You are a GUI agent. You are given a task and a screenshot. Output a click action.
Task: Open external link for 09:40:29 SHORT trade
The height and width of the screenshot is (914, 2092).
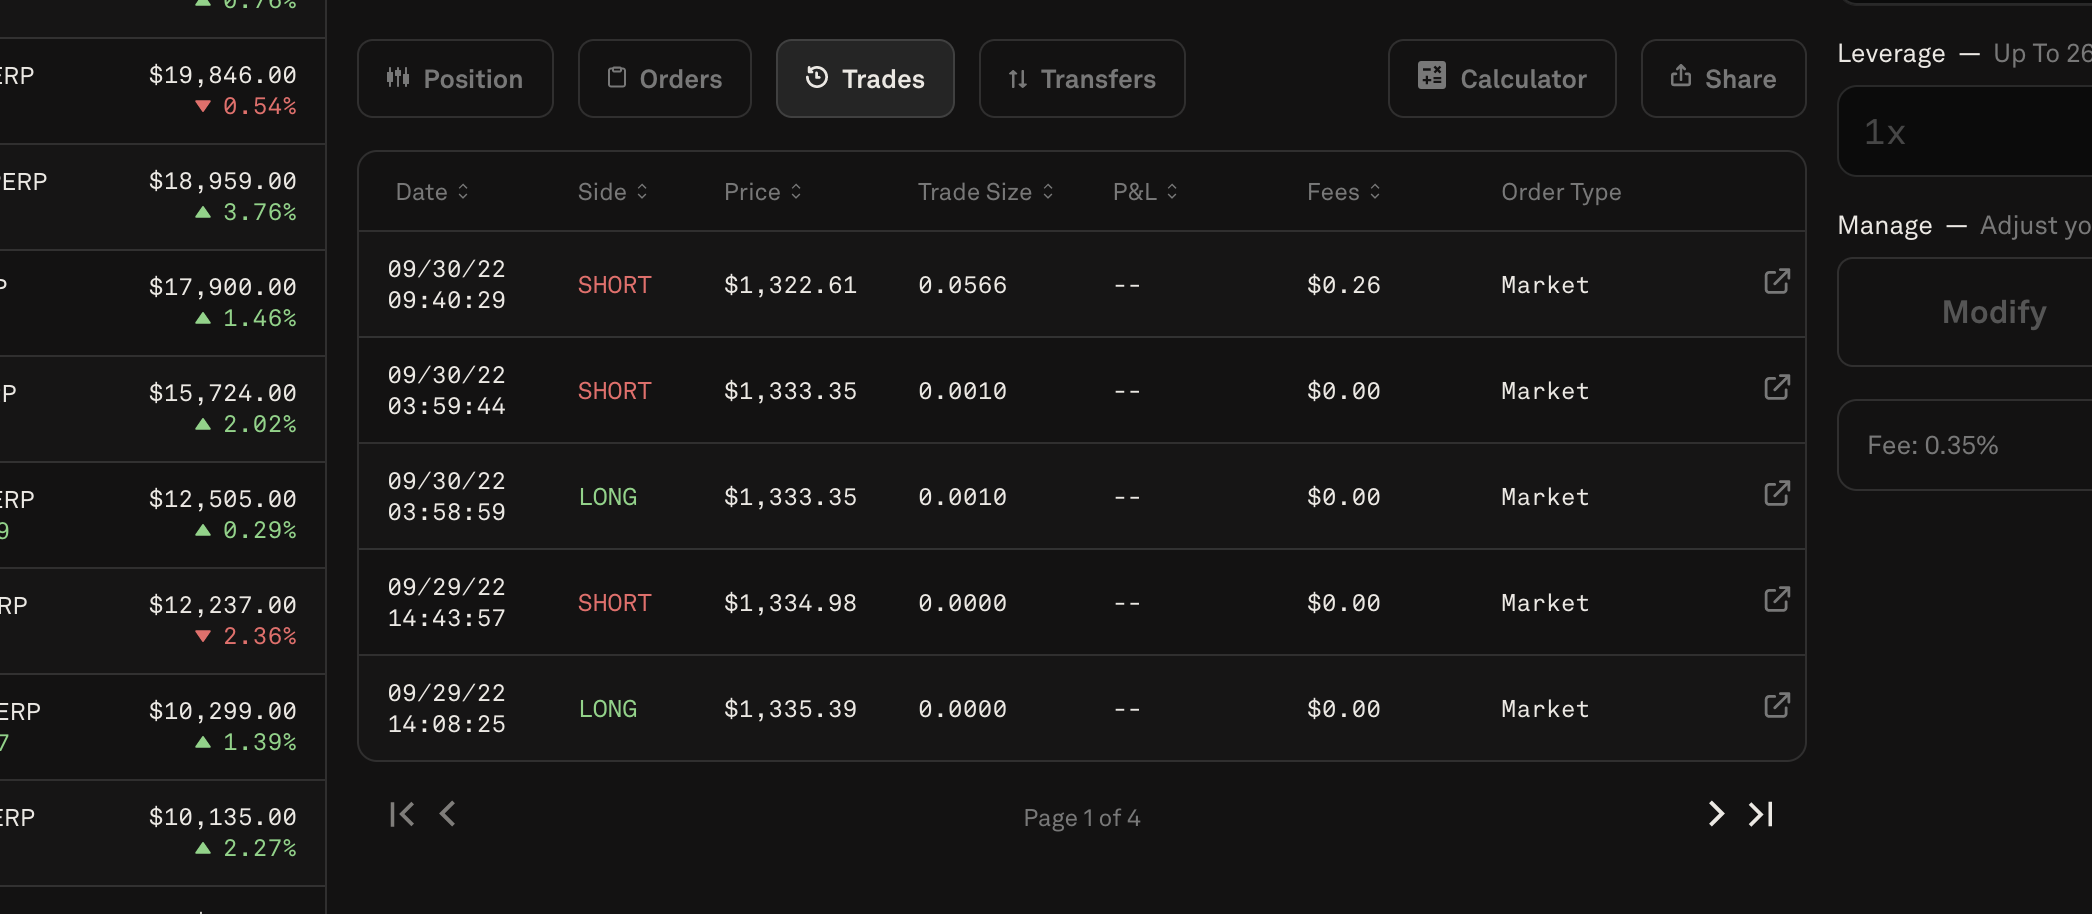pos(1776,282)
